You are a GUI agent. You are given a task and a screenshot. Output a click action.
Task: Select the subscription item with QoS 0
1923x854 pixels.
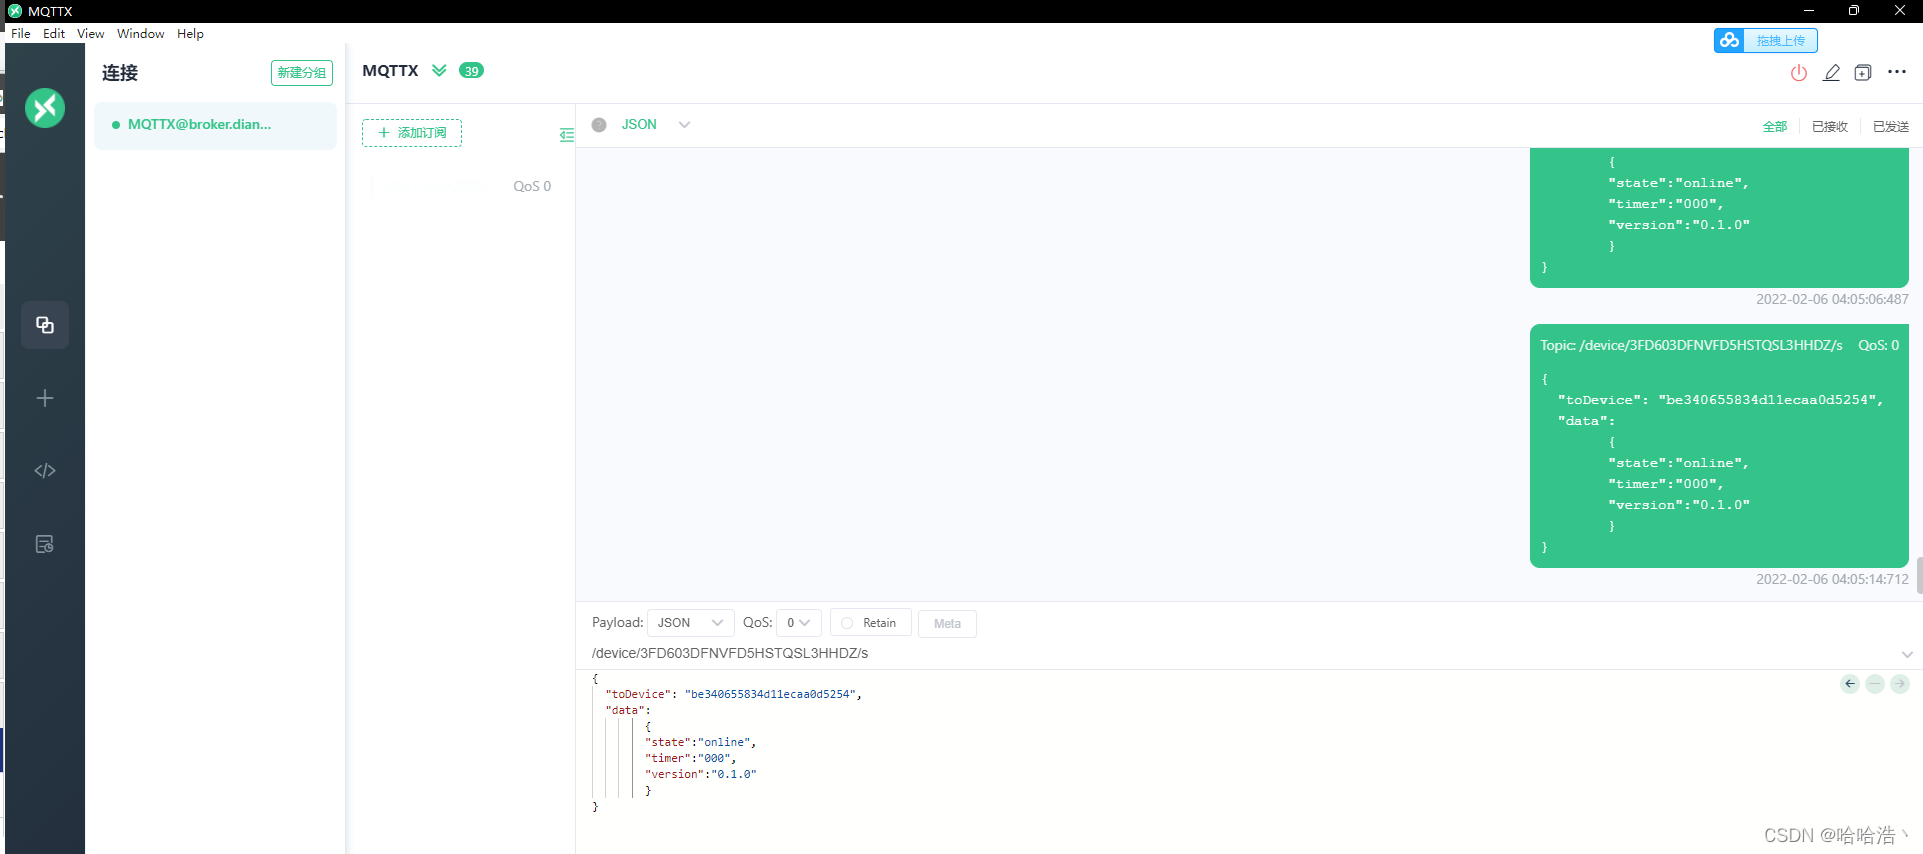(462, 186)
